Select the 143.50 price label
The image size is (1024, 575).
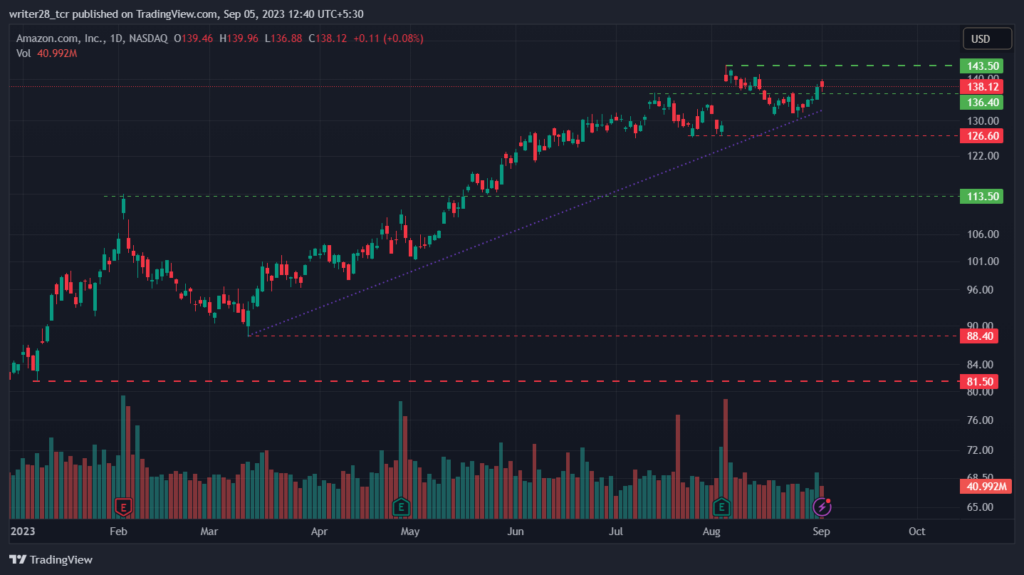click(982, 66)
